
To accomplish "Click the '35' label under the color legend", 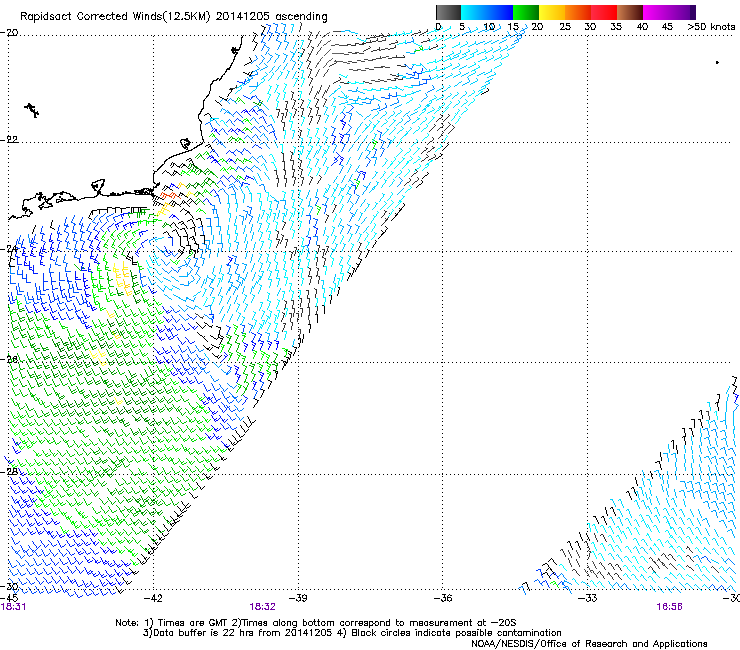I will coord(616,26).
